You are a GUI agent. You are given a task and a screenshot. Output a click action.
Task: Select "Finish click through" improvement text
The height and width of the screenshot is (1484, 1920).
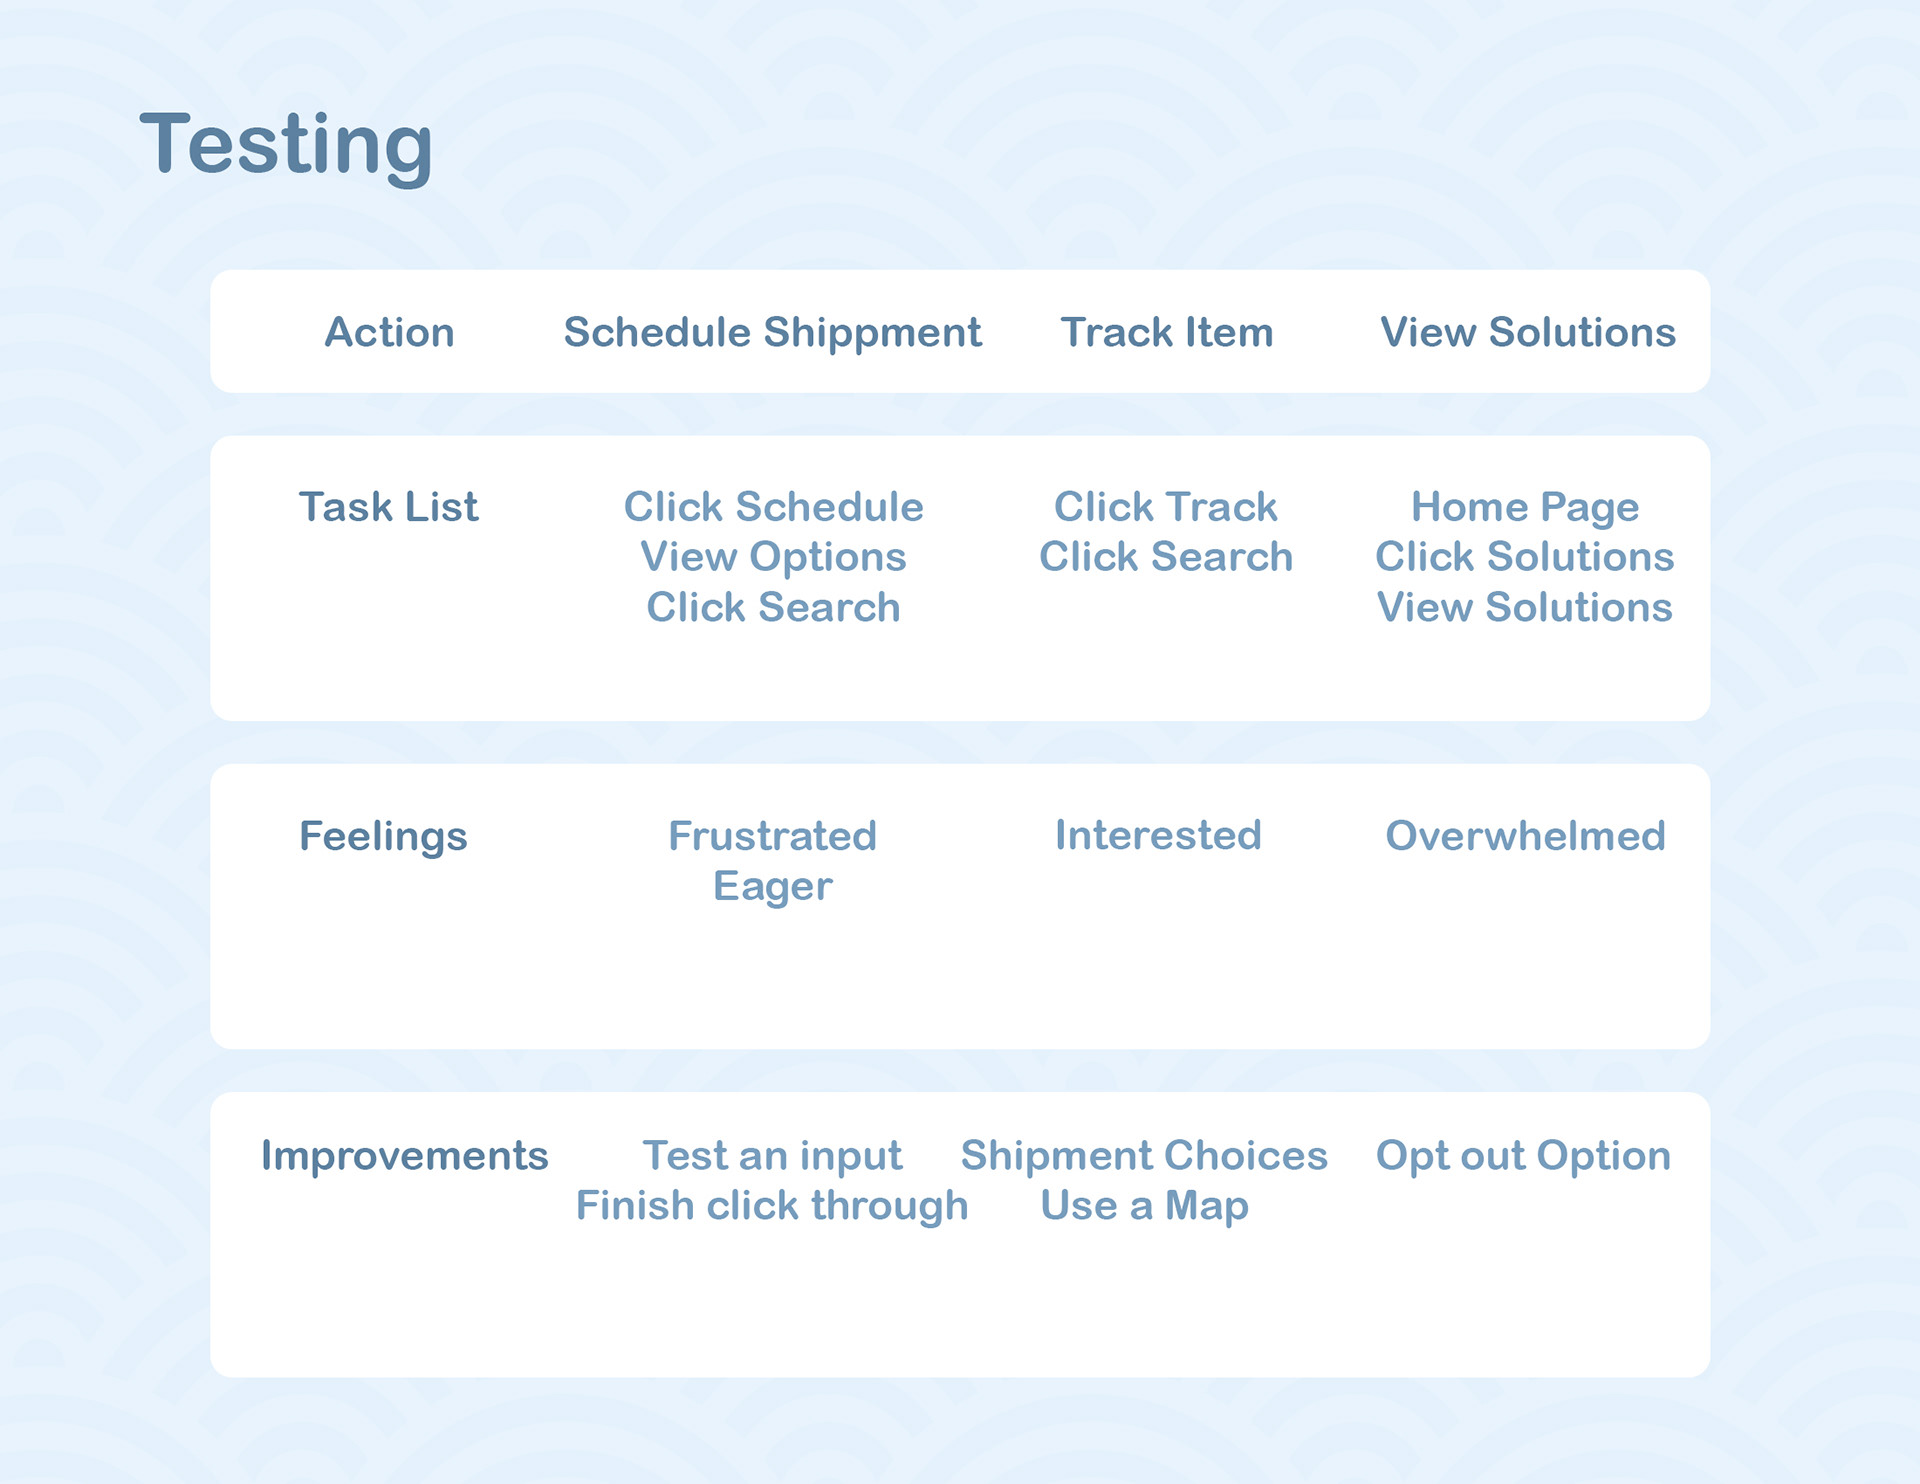tap(772, 1206)
